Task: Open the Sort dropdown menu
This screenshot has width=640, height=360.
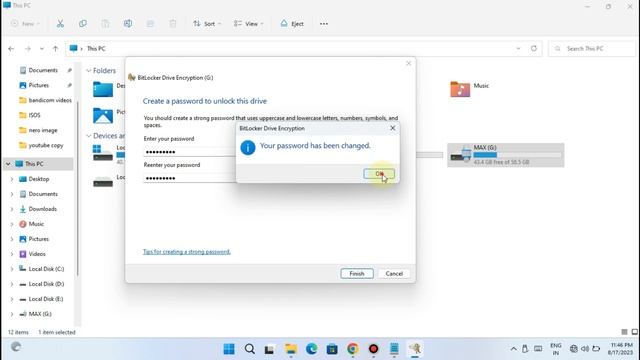Action: tap(207, 24)
